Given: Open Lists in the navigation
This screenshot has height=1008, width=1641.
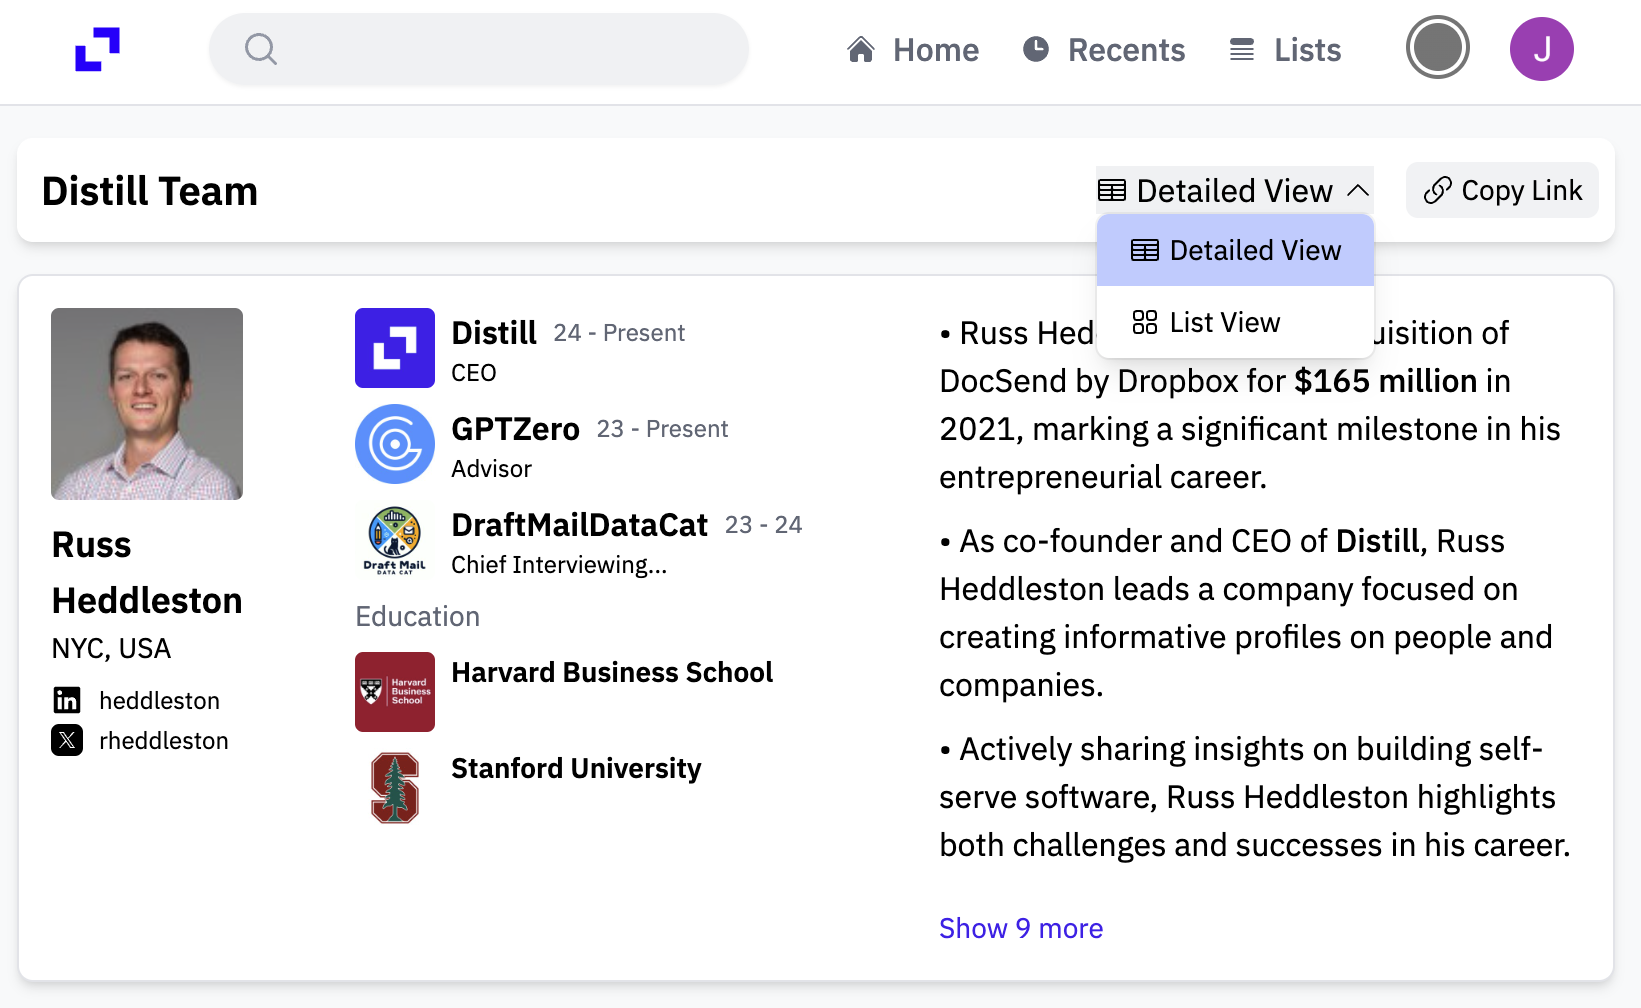Looking at the screenshot, I should point(1285,50).
